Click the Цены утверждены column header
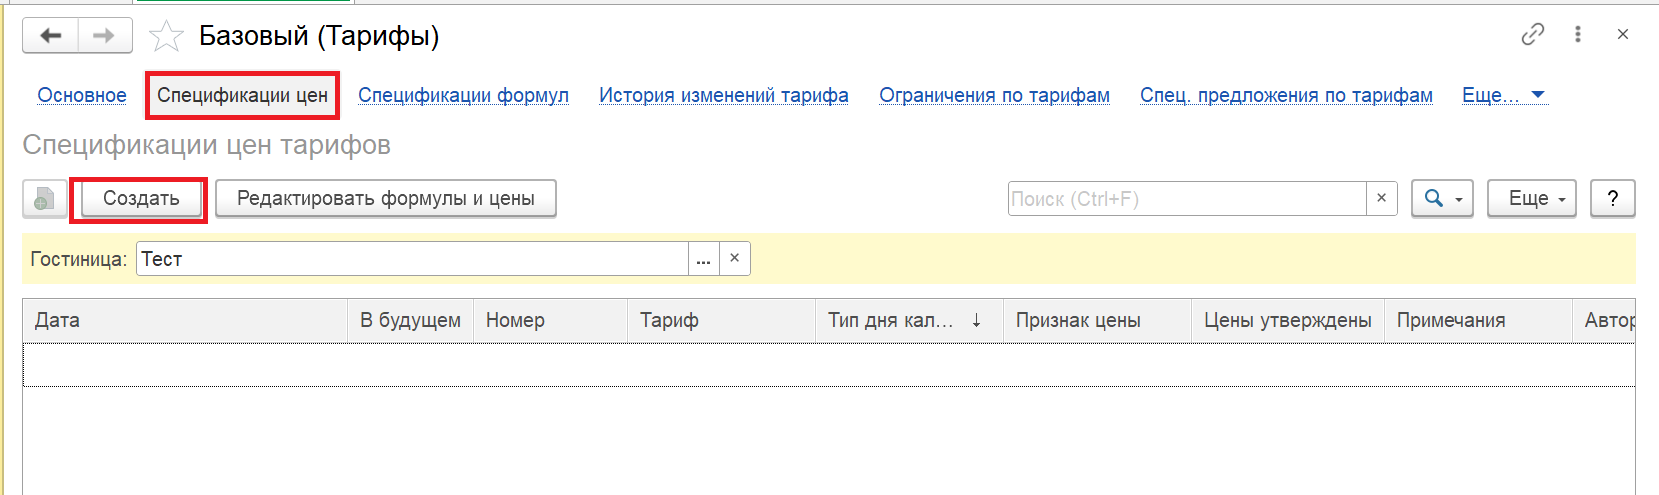Image resolution: width=1659 pixels, height=495 pixels. click(x=1288, y=321)
